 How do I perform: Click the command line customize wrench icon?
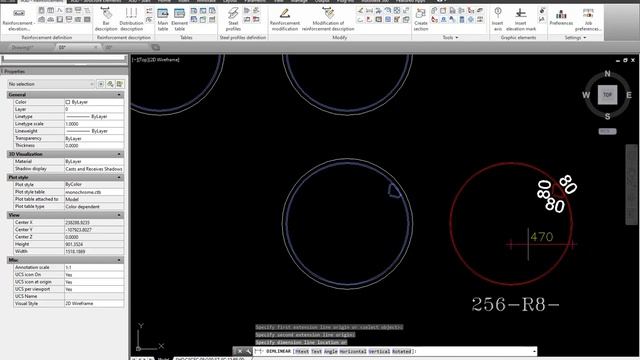coord(248,351)
